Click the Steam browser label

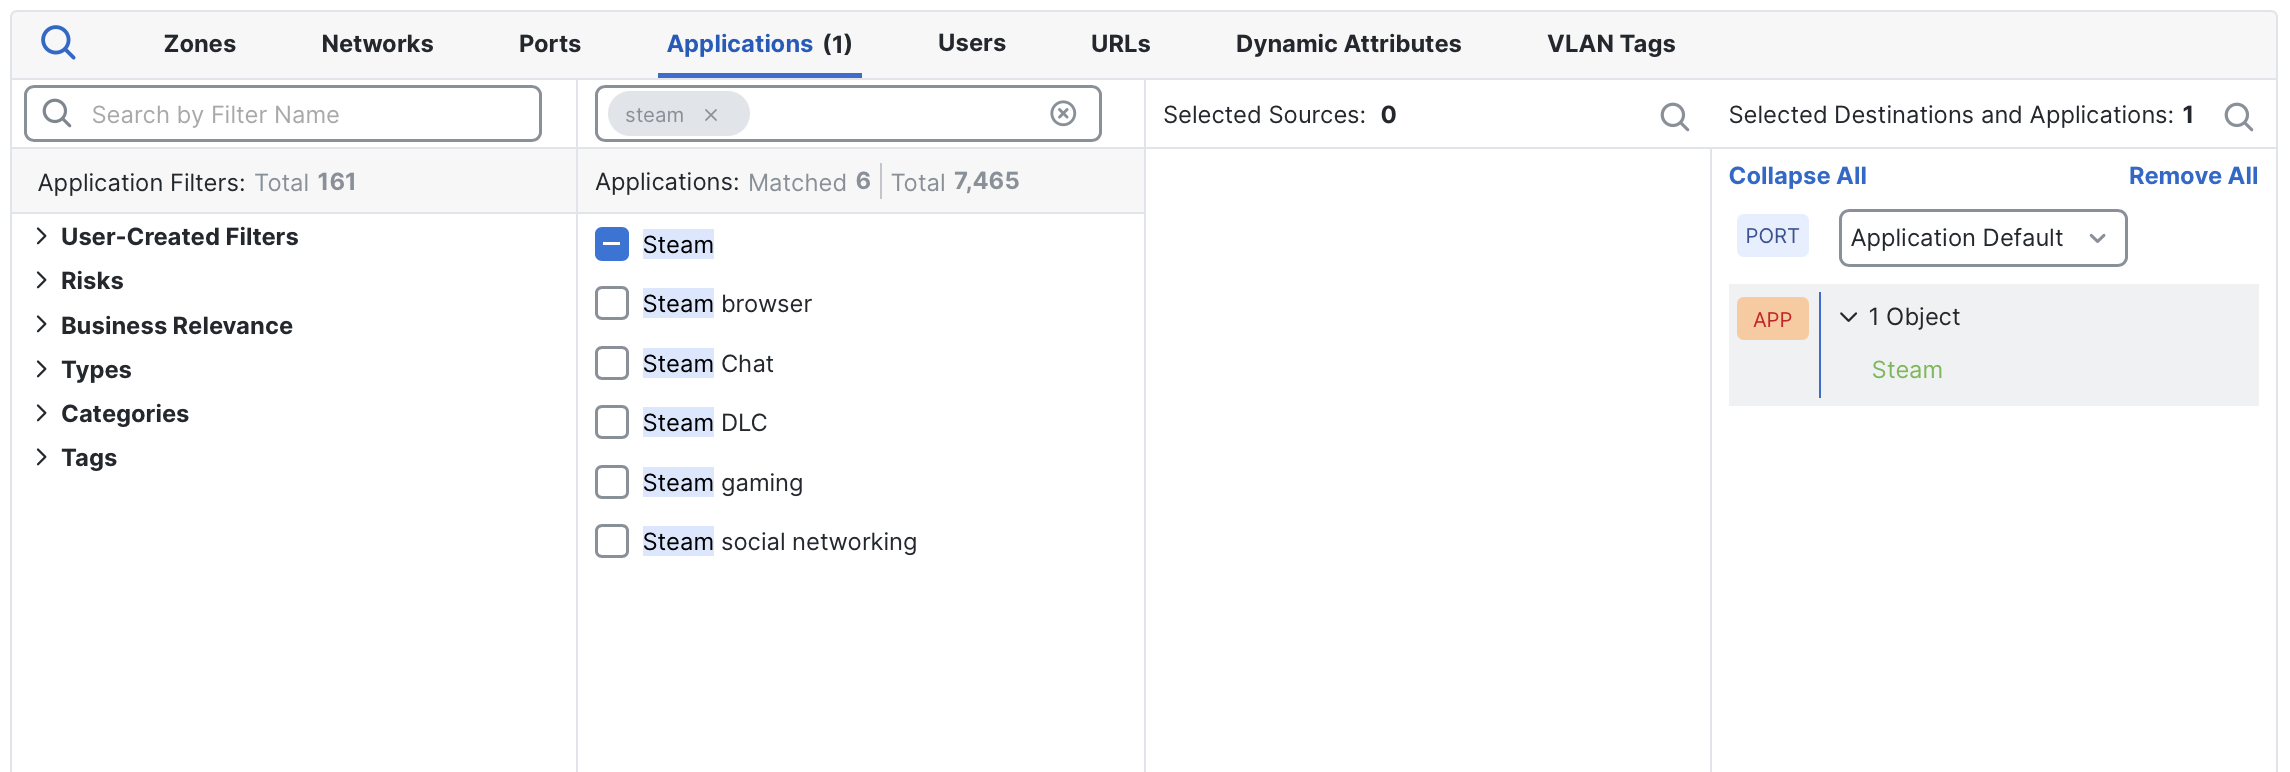coord(727,304)
